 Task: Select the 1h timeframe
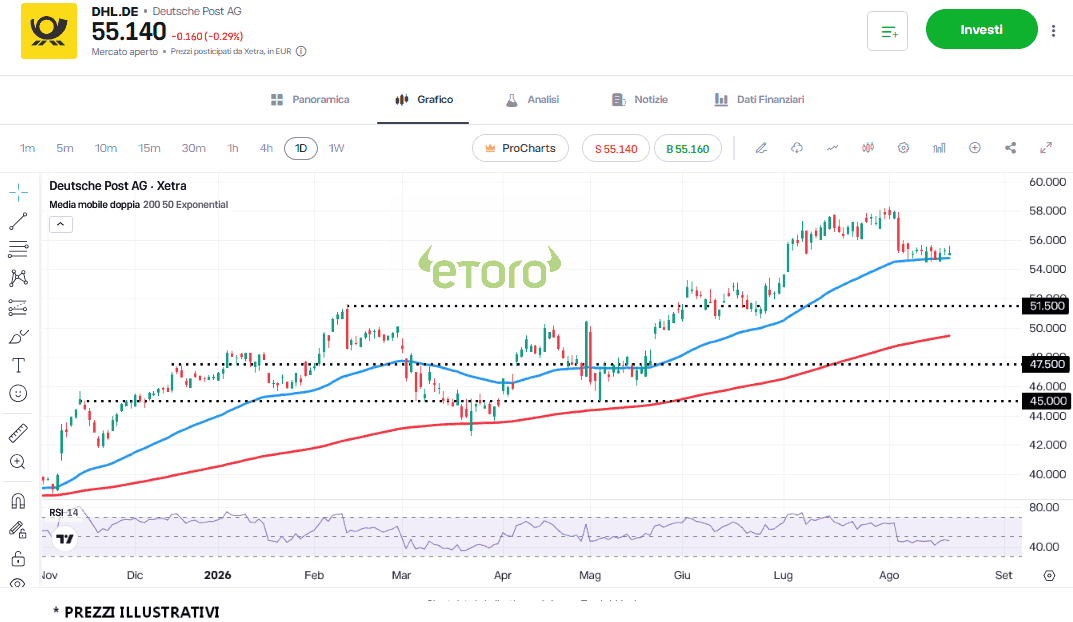point(233,148)
